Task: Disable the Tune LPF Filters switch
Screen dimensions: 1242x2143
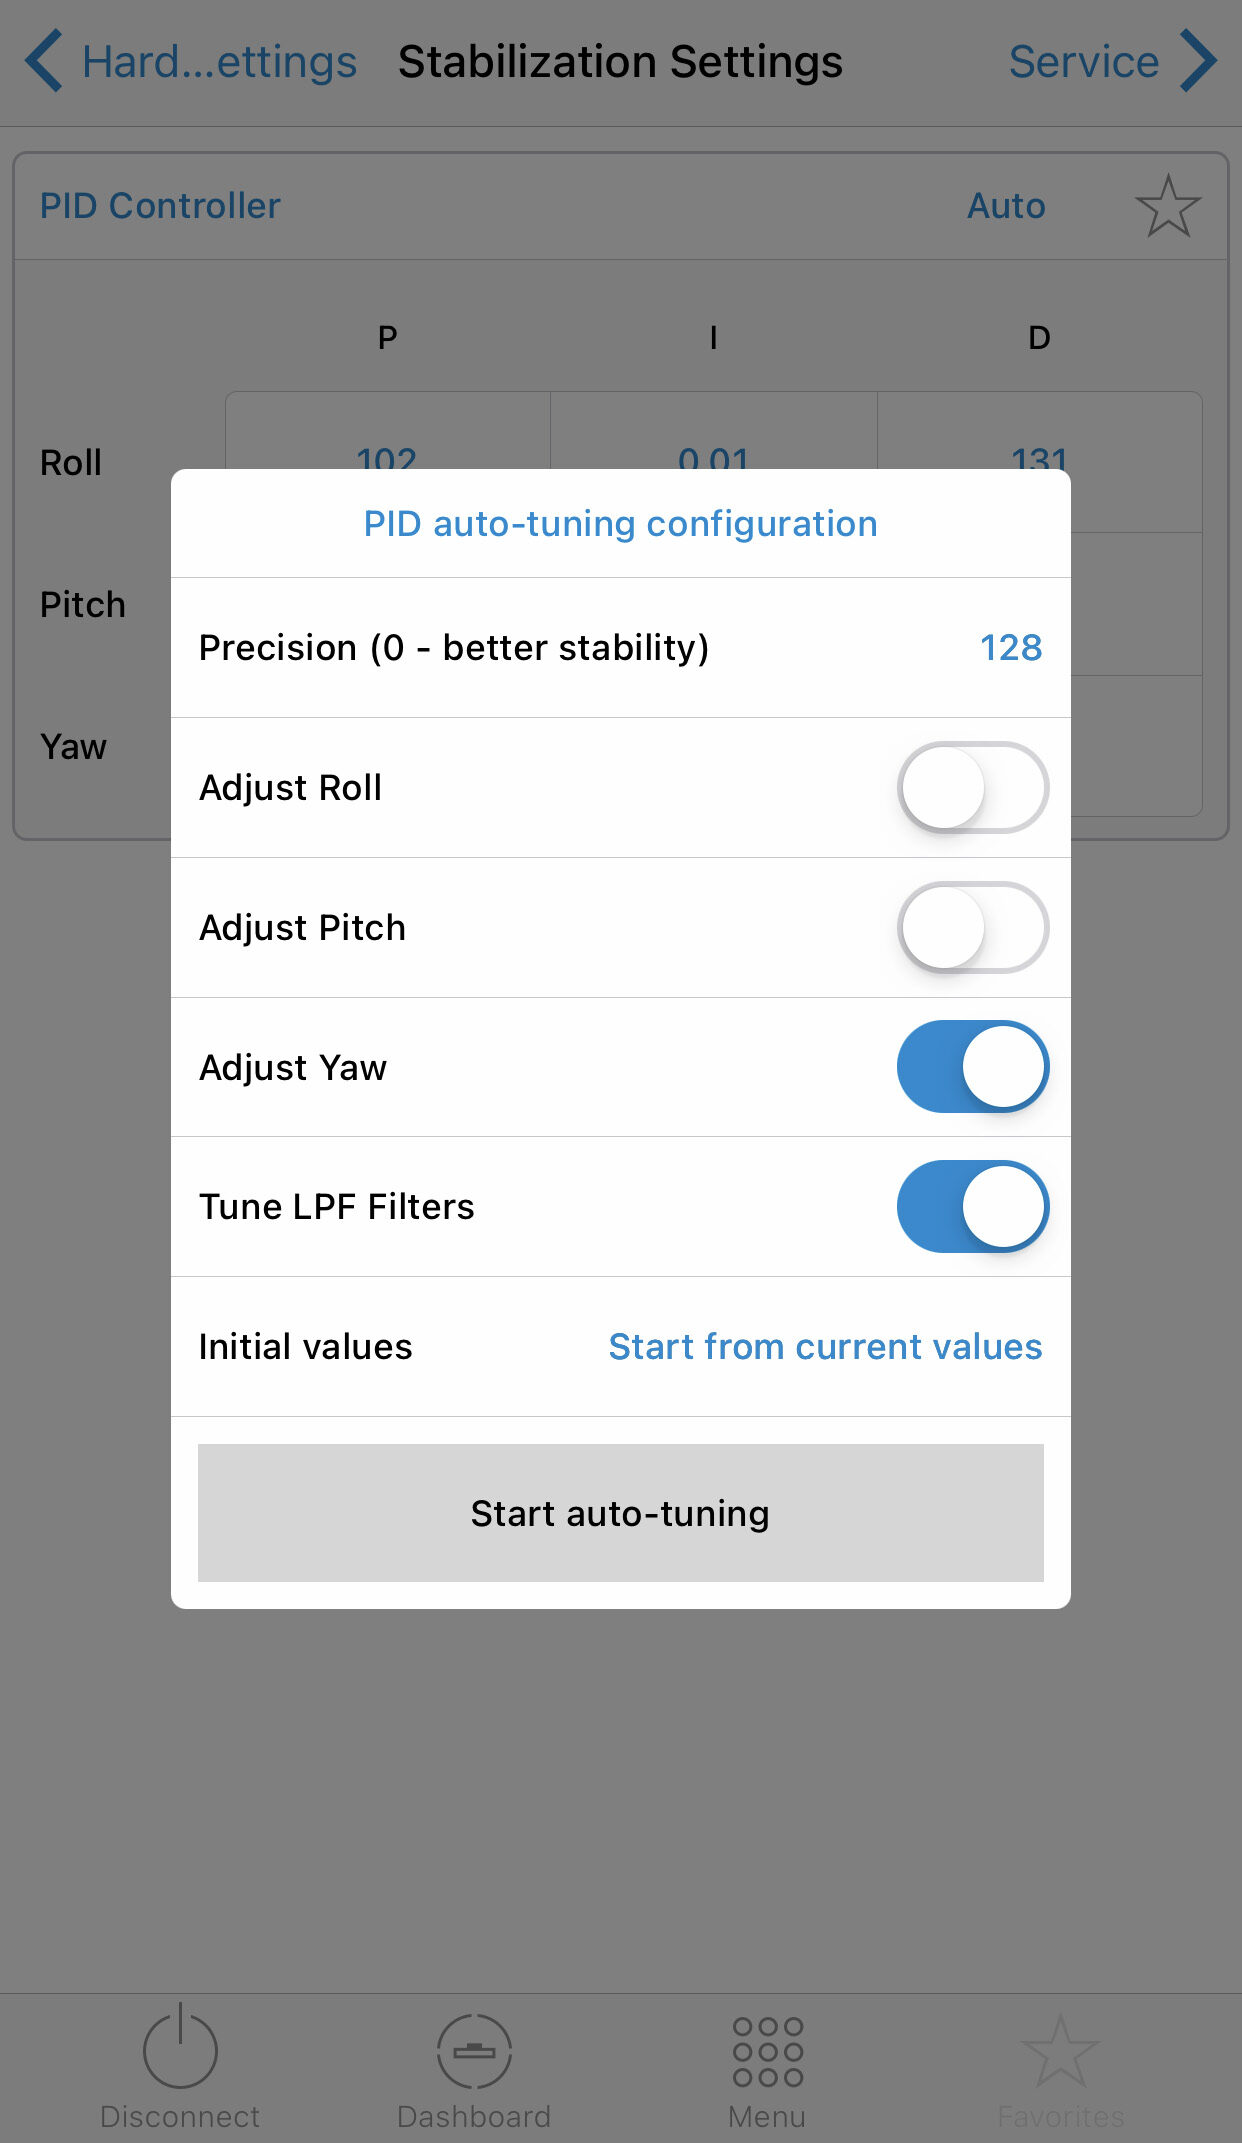Action: tap(973, 1207)
